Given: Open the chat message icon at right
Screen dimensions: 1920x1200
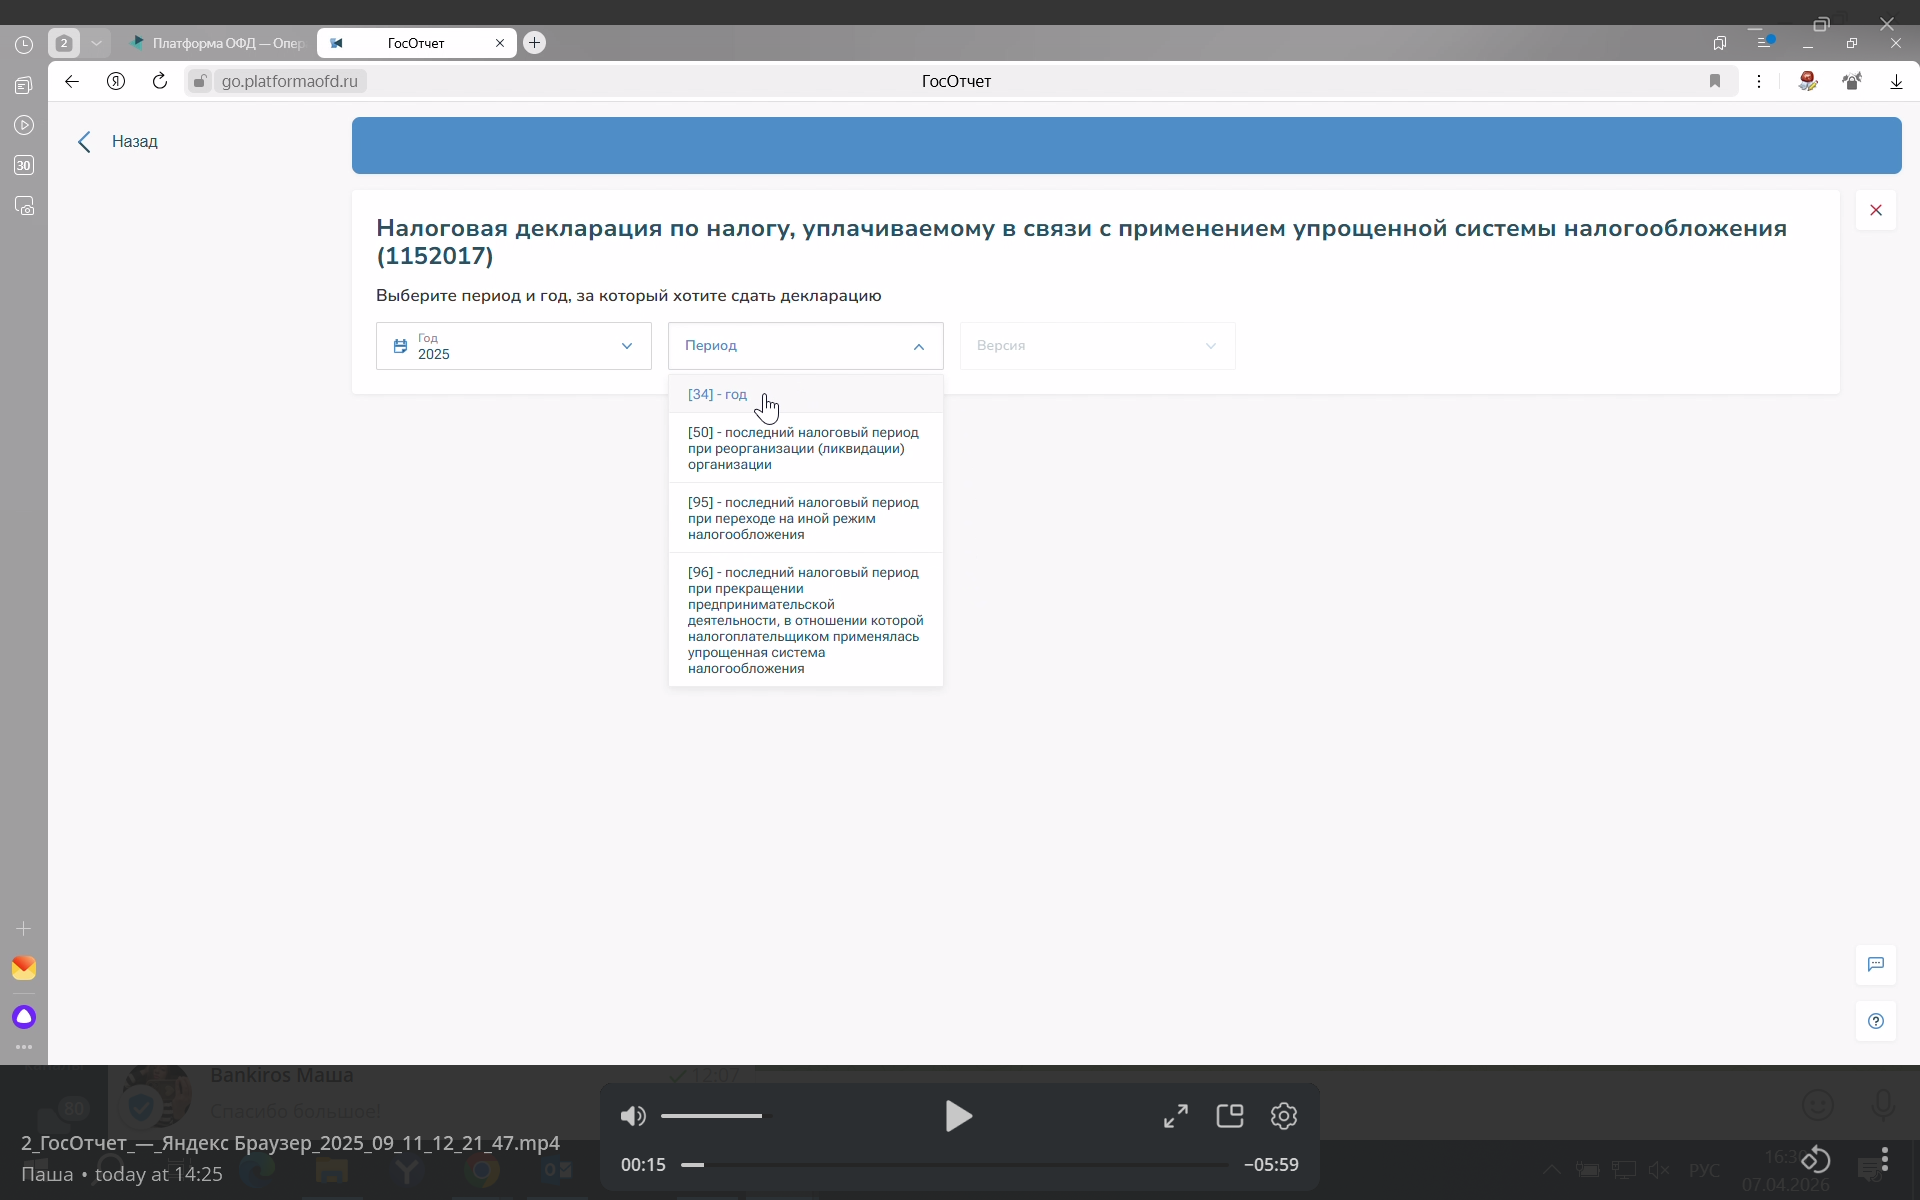Looking at the screenshot, I should 1875,964.
